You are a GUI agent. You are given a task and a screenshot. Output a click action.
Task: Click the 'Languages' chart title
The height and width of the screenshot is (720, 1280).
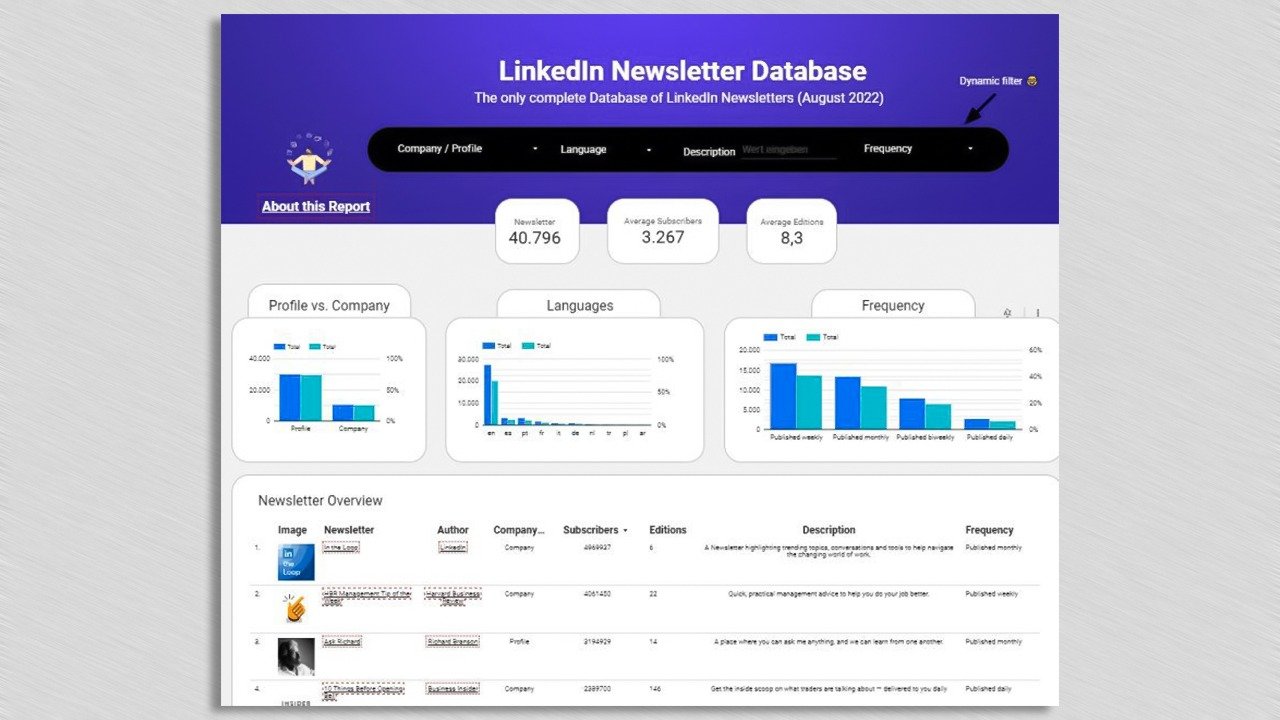point(580,306)
